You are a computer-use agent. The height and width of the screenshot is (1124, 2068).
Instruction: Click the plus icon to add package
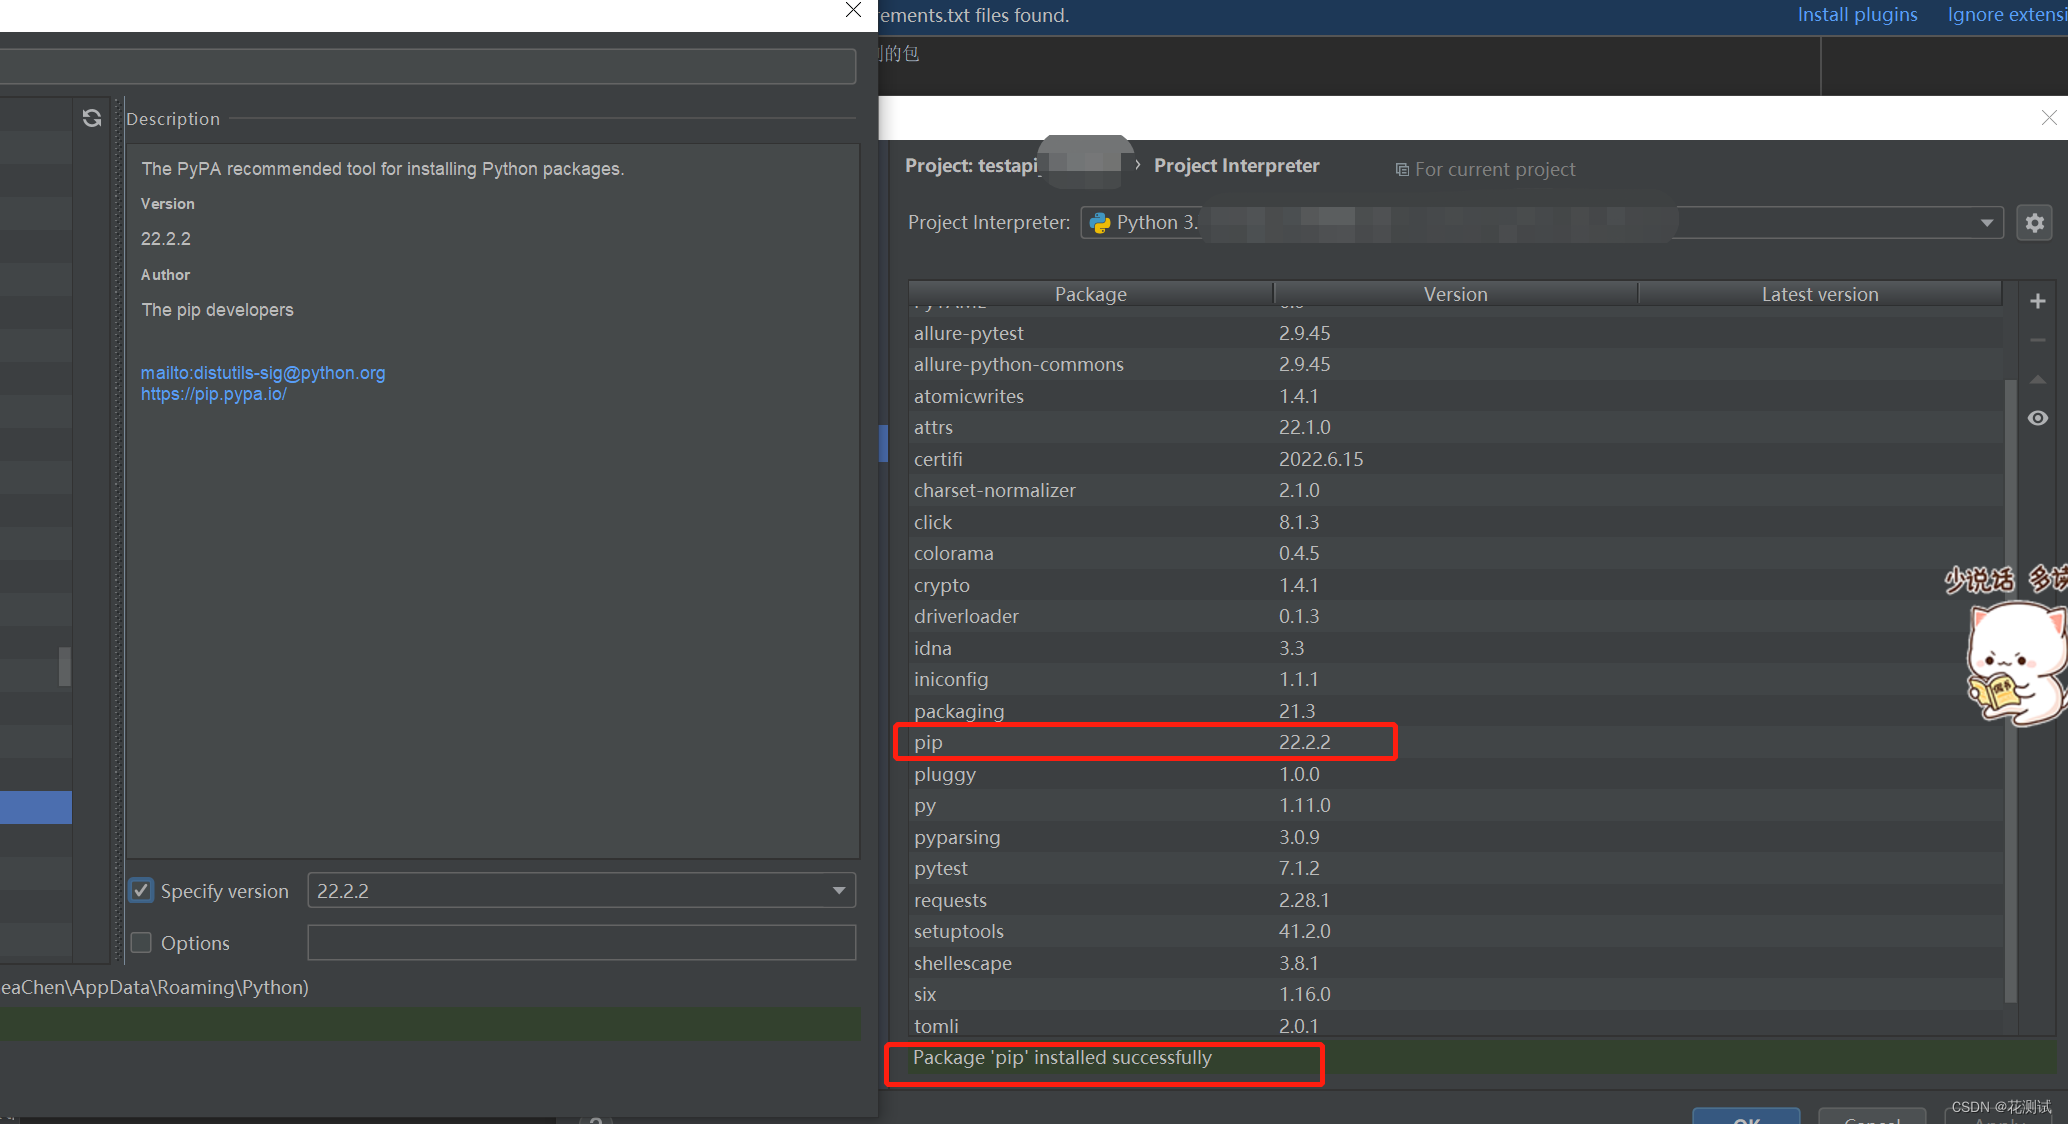(2038, 301)
